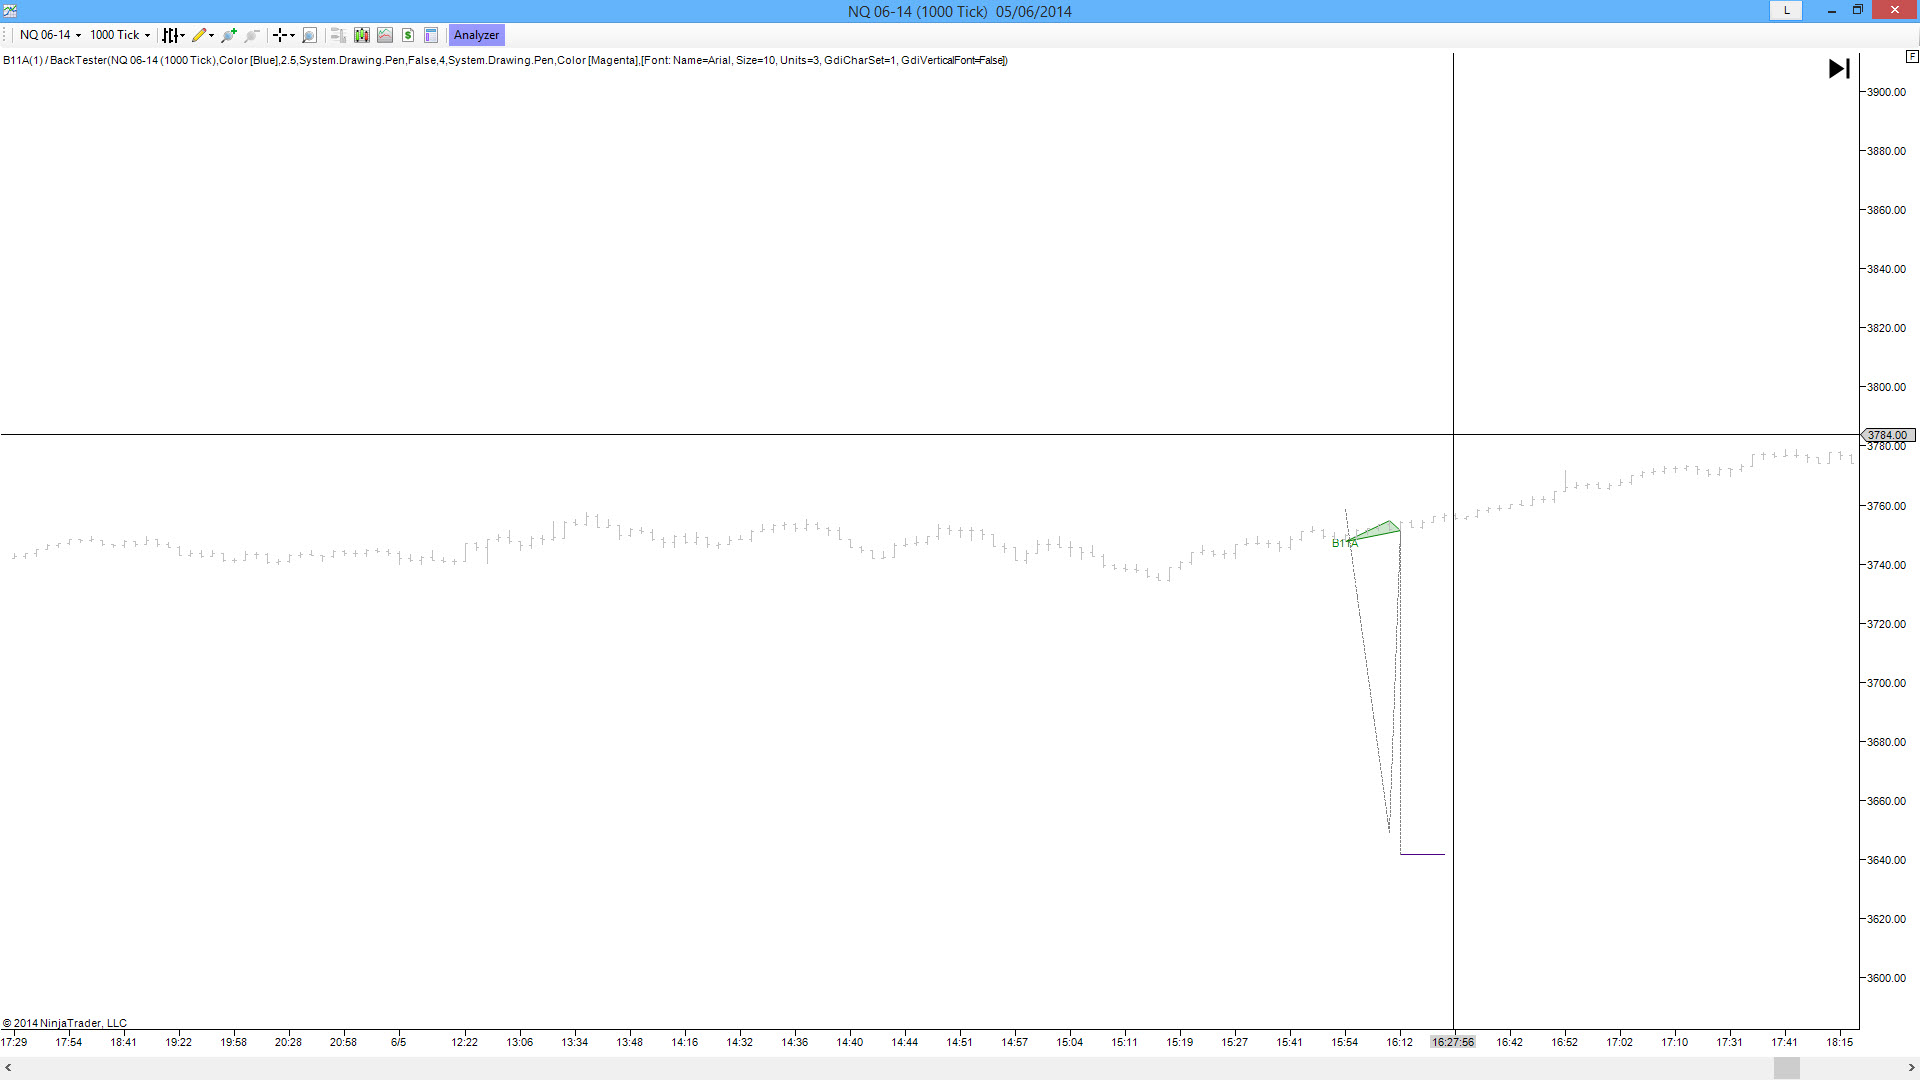The image size is (1920, 1080).
Task: Open the chart trader icon
Action: (x=338, y=35)
